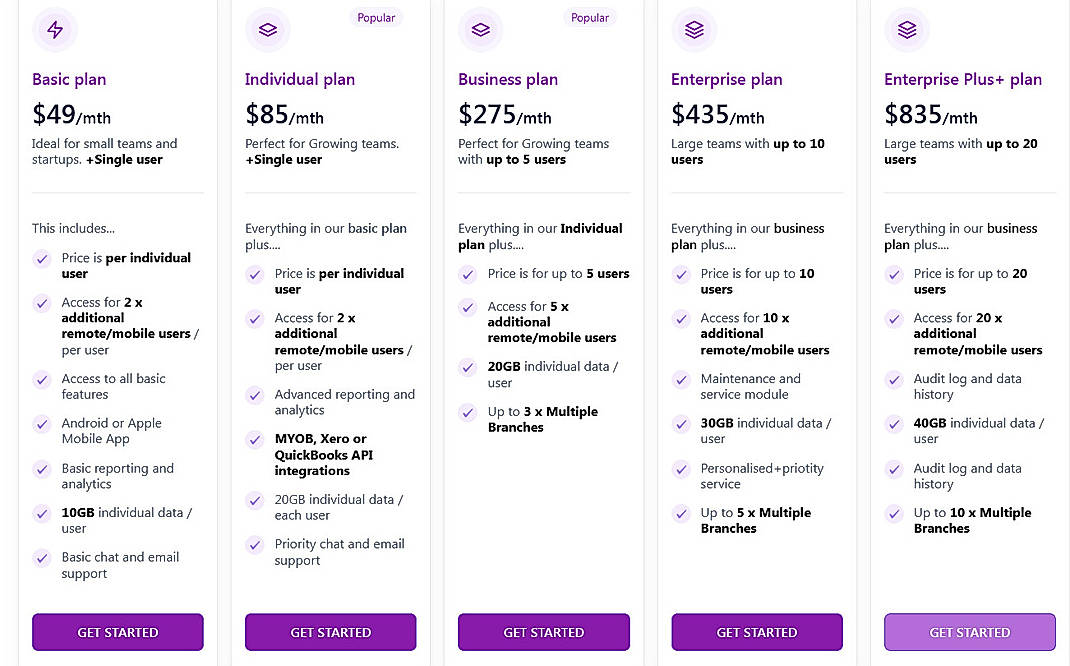Viewport: 1070px width, 666px height.
Task: Click GET STARTED under Basic plan
Action: (x=117, y=632)
